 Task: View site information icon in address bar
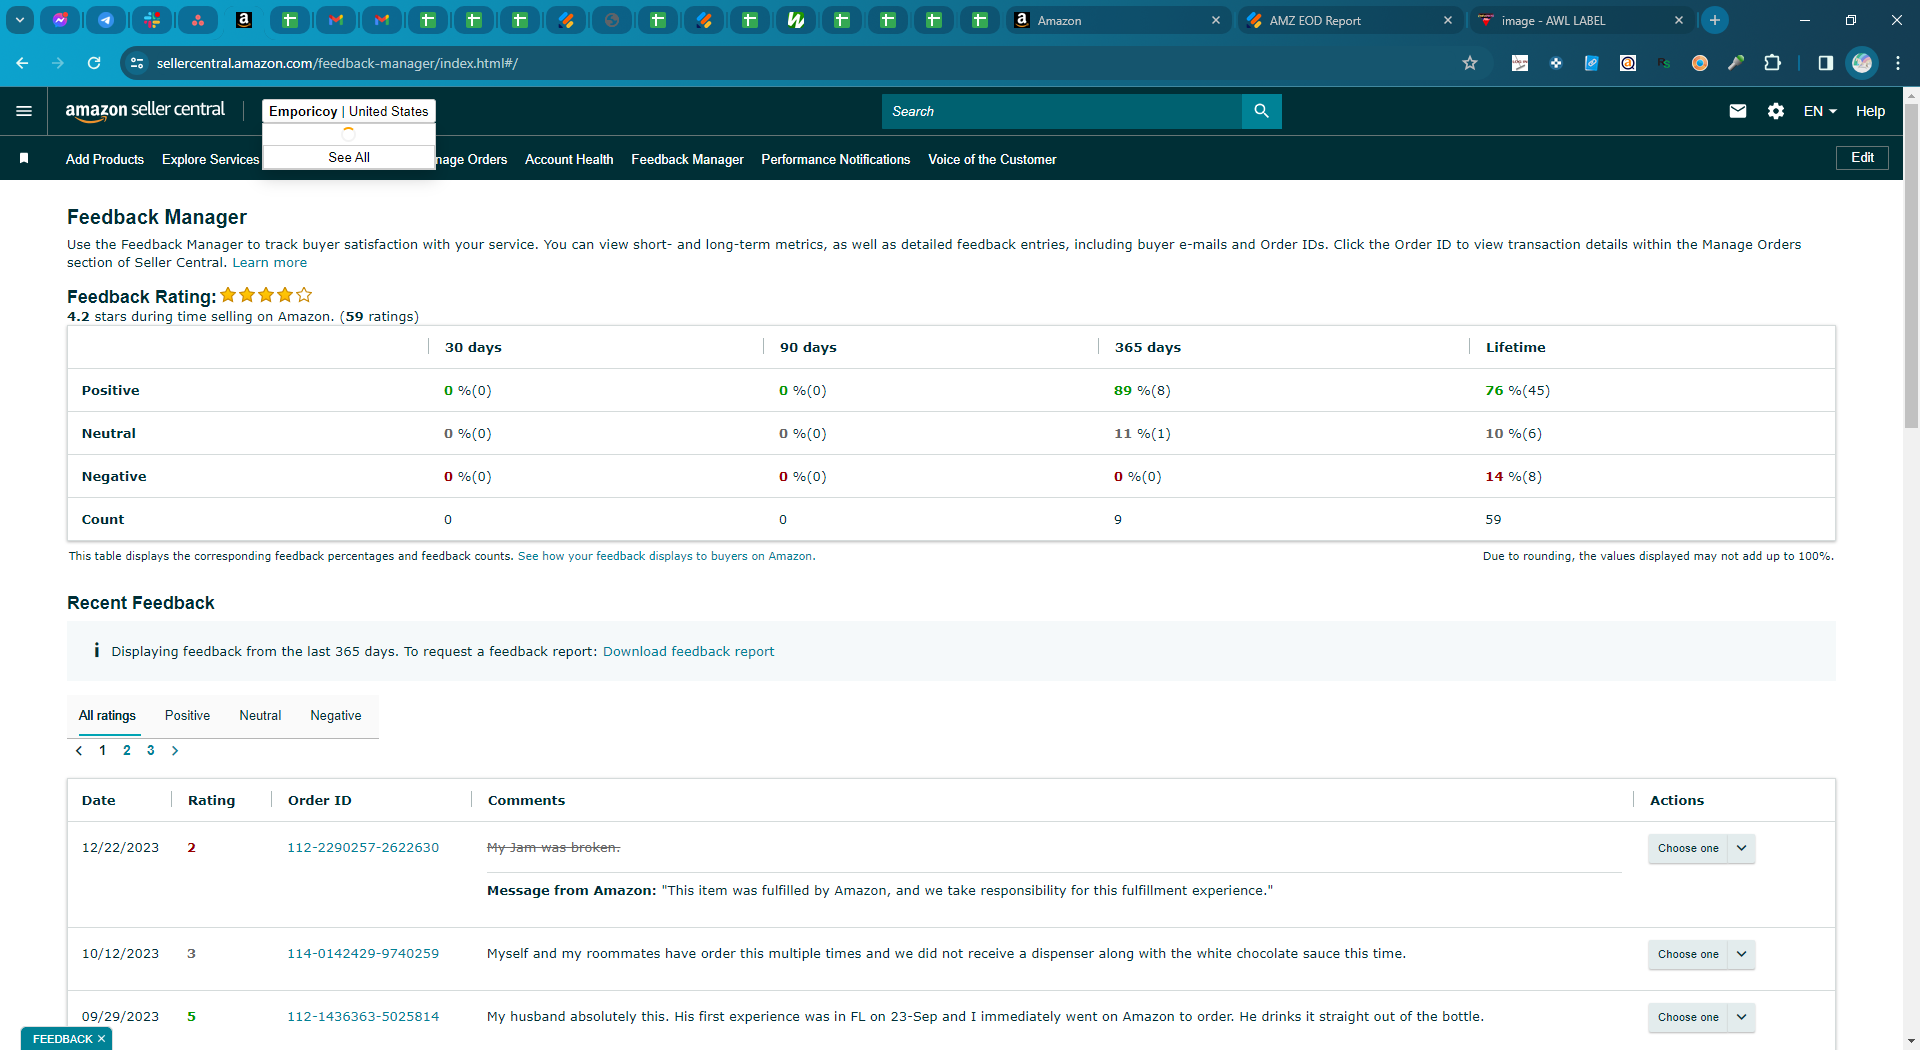[x=137, y=63]
